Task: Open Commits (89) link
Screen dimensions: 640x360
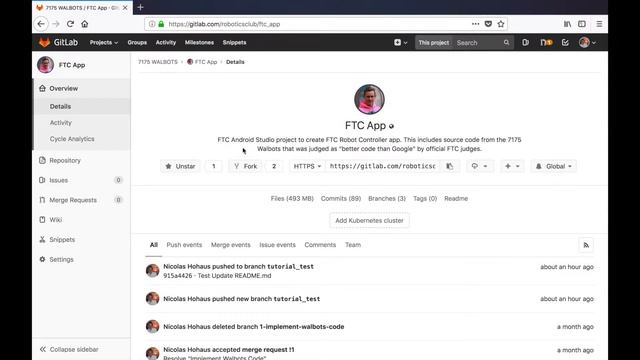Action: click(341, 198)
